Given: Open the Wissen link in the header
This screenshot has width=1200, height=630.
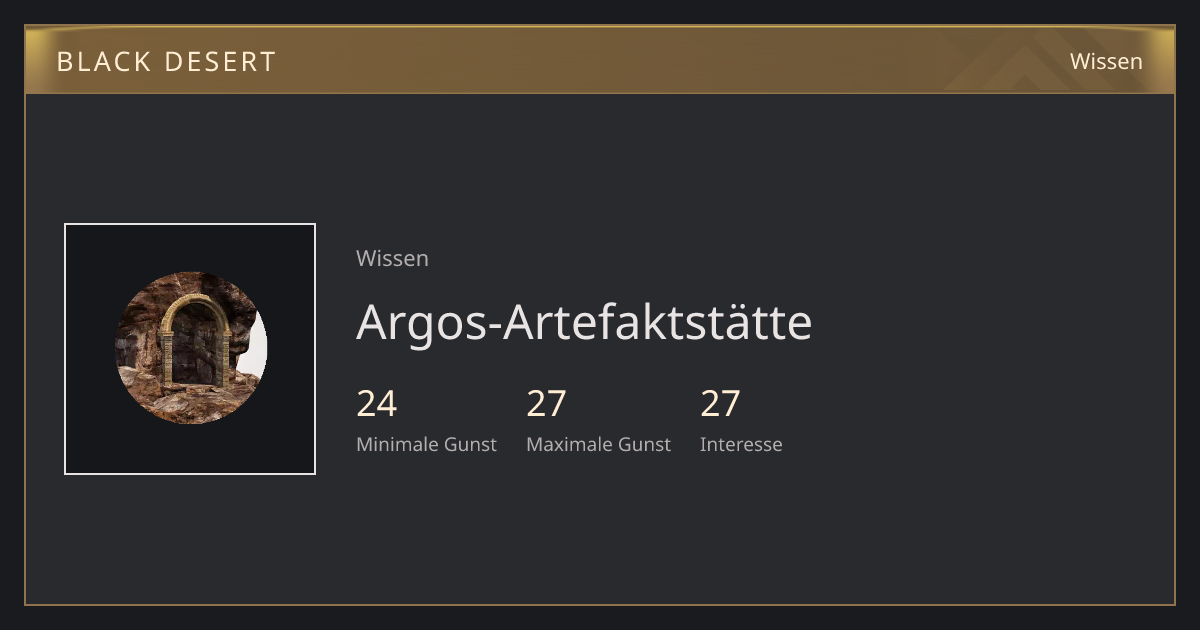Looking at the screenshot, I should pyautogui.click(x=1106, y=61).
